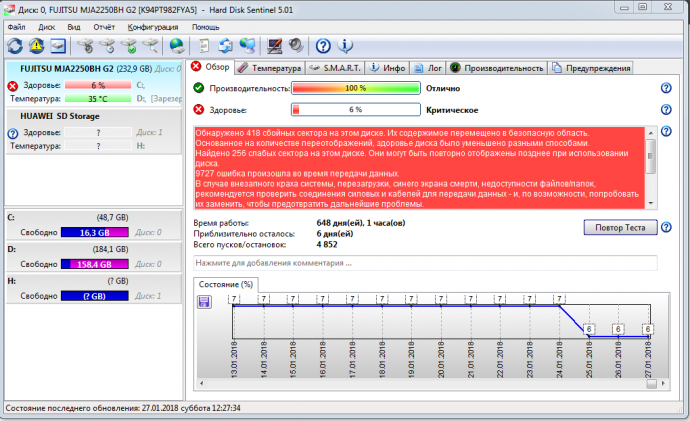
Task: Click the 648 дня(ей), 1 часа(ов) value
Action: tap(361, 223)
